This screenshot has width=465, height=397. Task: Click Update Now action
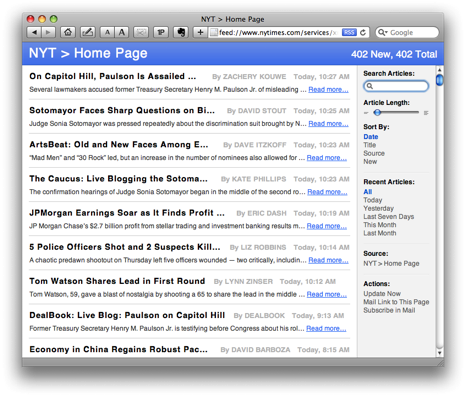point(382,294)
